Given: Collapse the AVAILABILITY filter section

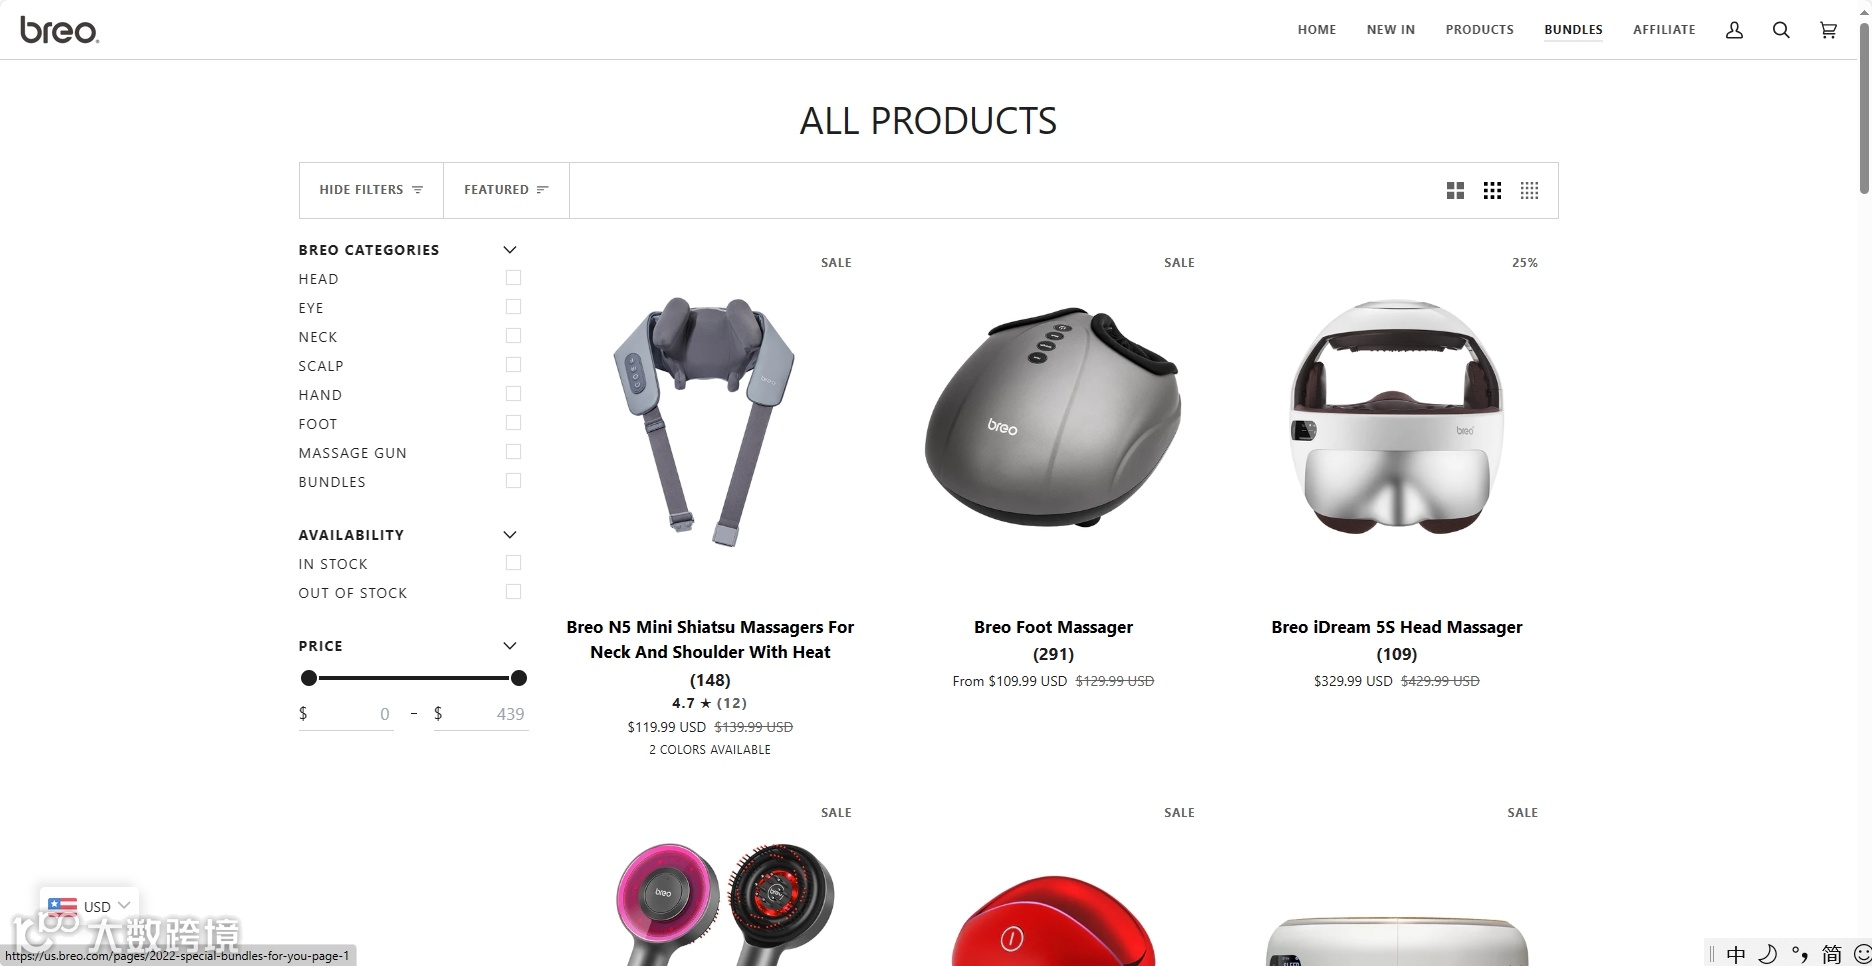Looking at the screenshot, I should tap(509, 535).
